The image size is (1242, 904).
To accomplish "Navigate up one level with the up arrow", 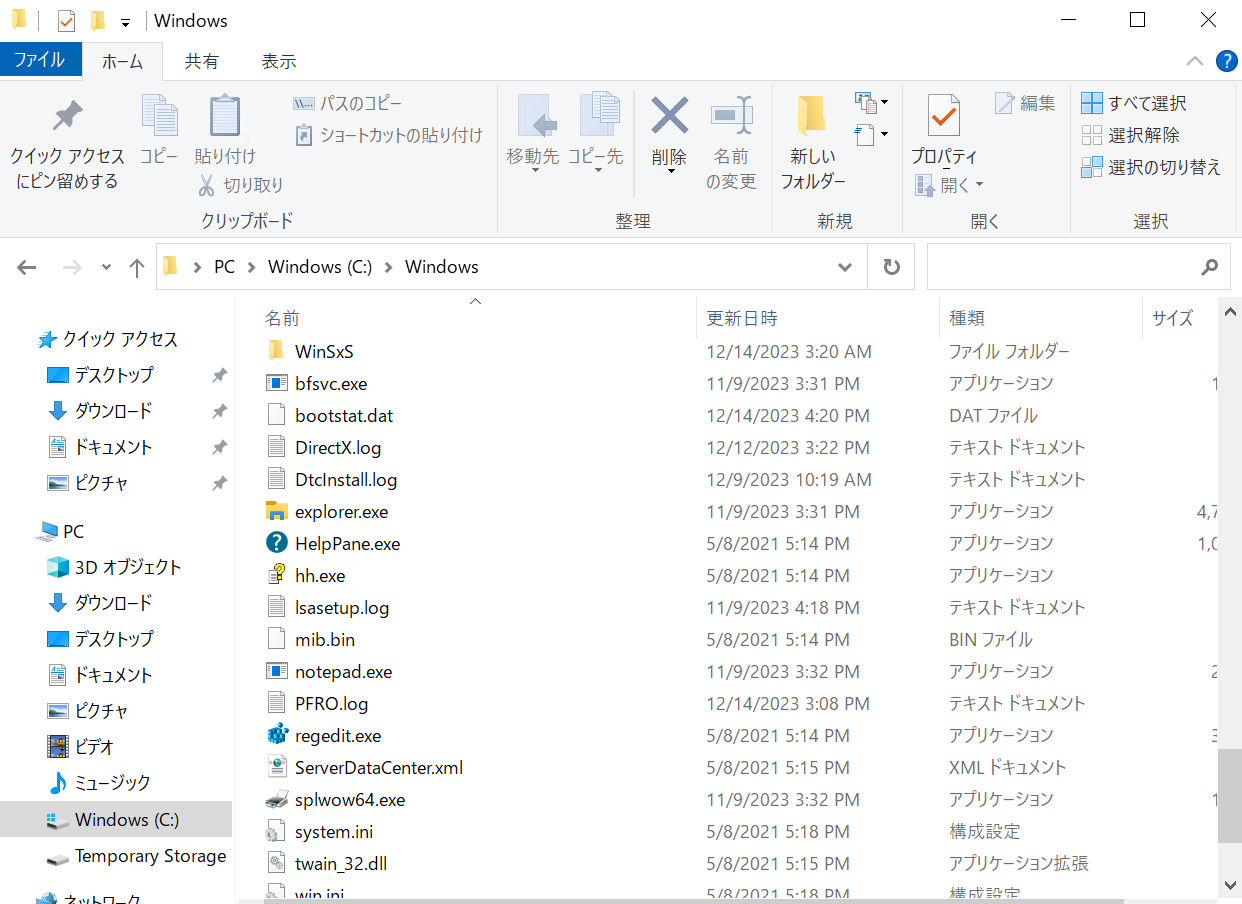I will click(137, 267).
